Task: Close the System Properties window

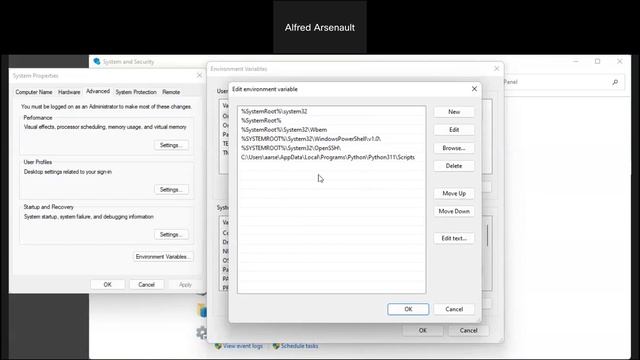Action: tap(199, 76)
